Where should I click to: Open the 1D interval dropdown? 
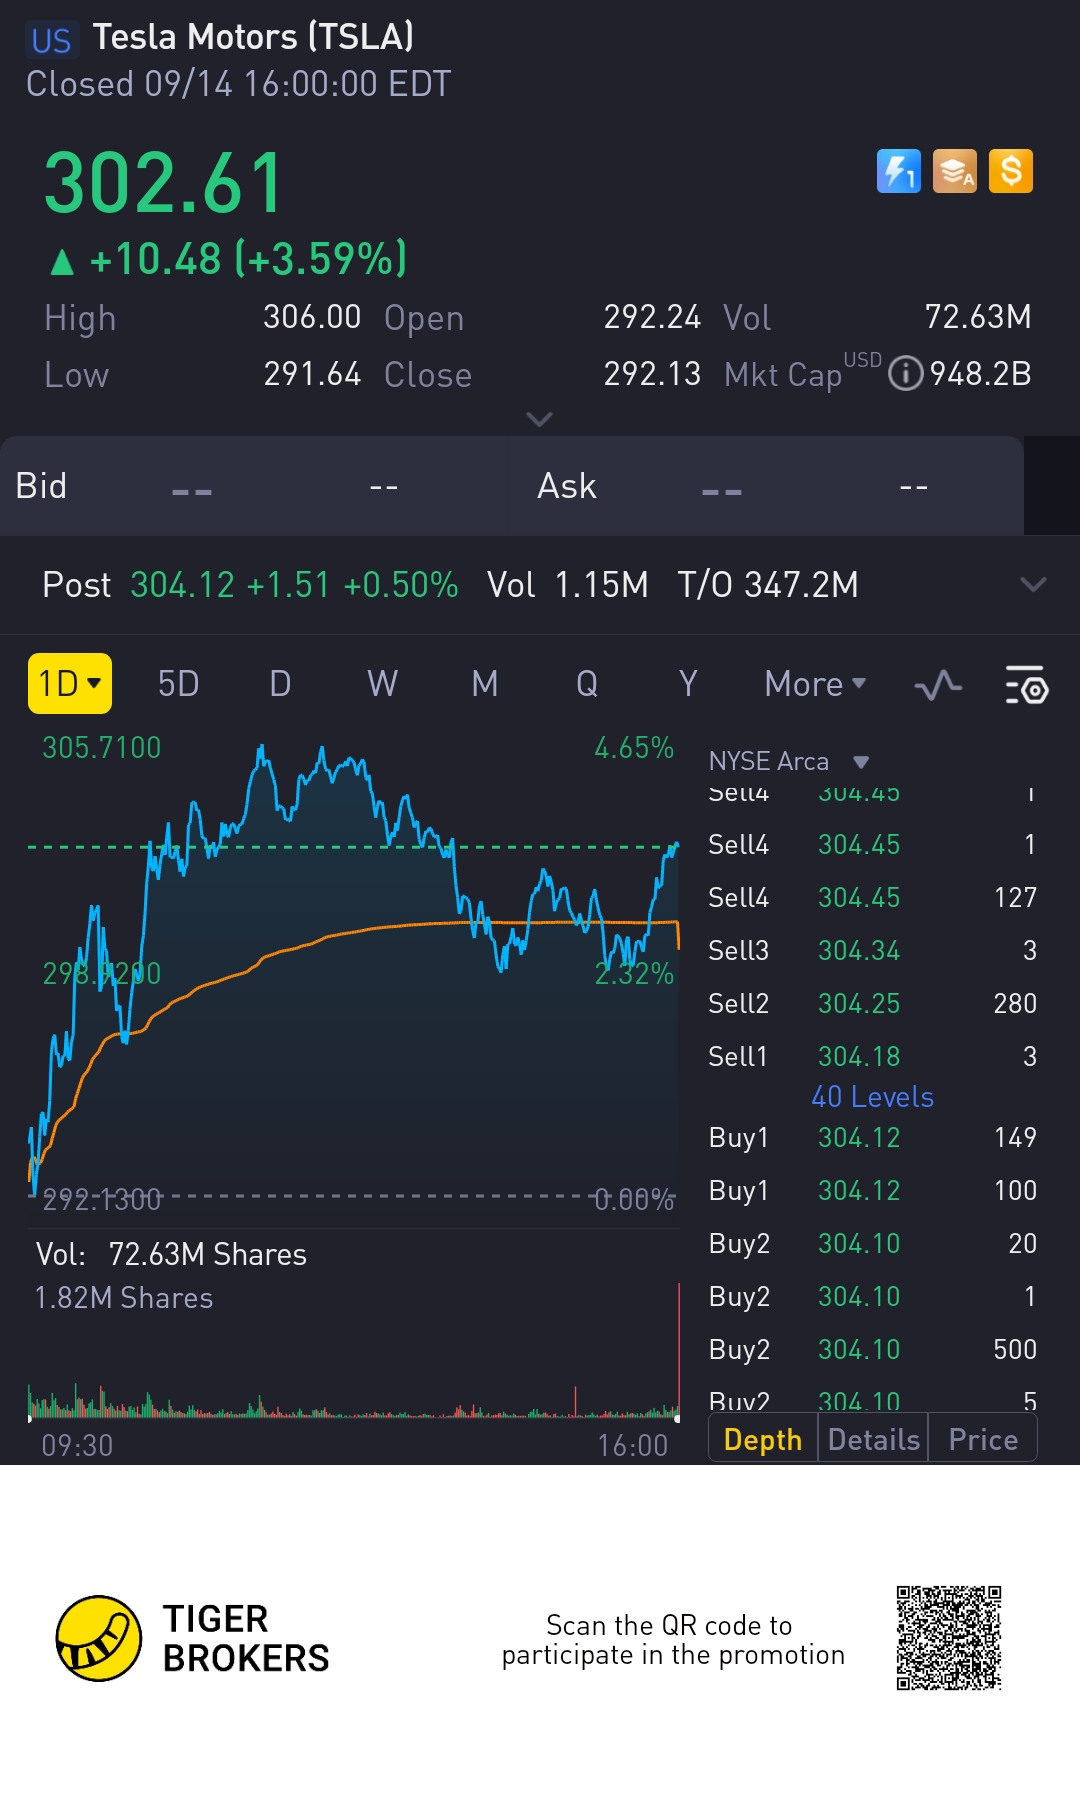click(69, 684)
